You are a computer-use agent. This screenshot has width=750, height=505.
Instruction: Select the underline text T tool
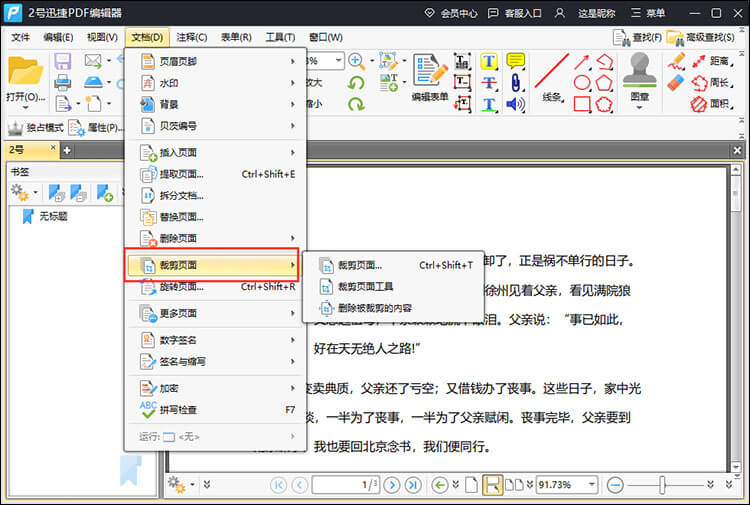tap(489, 104)
